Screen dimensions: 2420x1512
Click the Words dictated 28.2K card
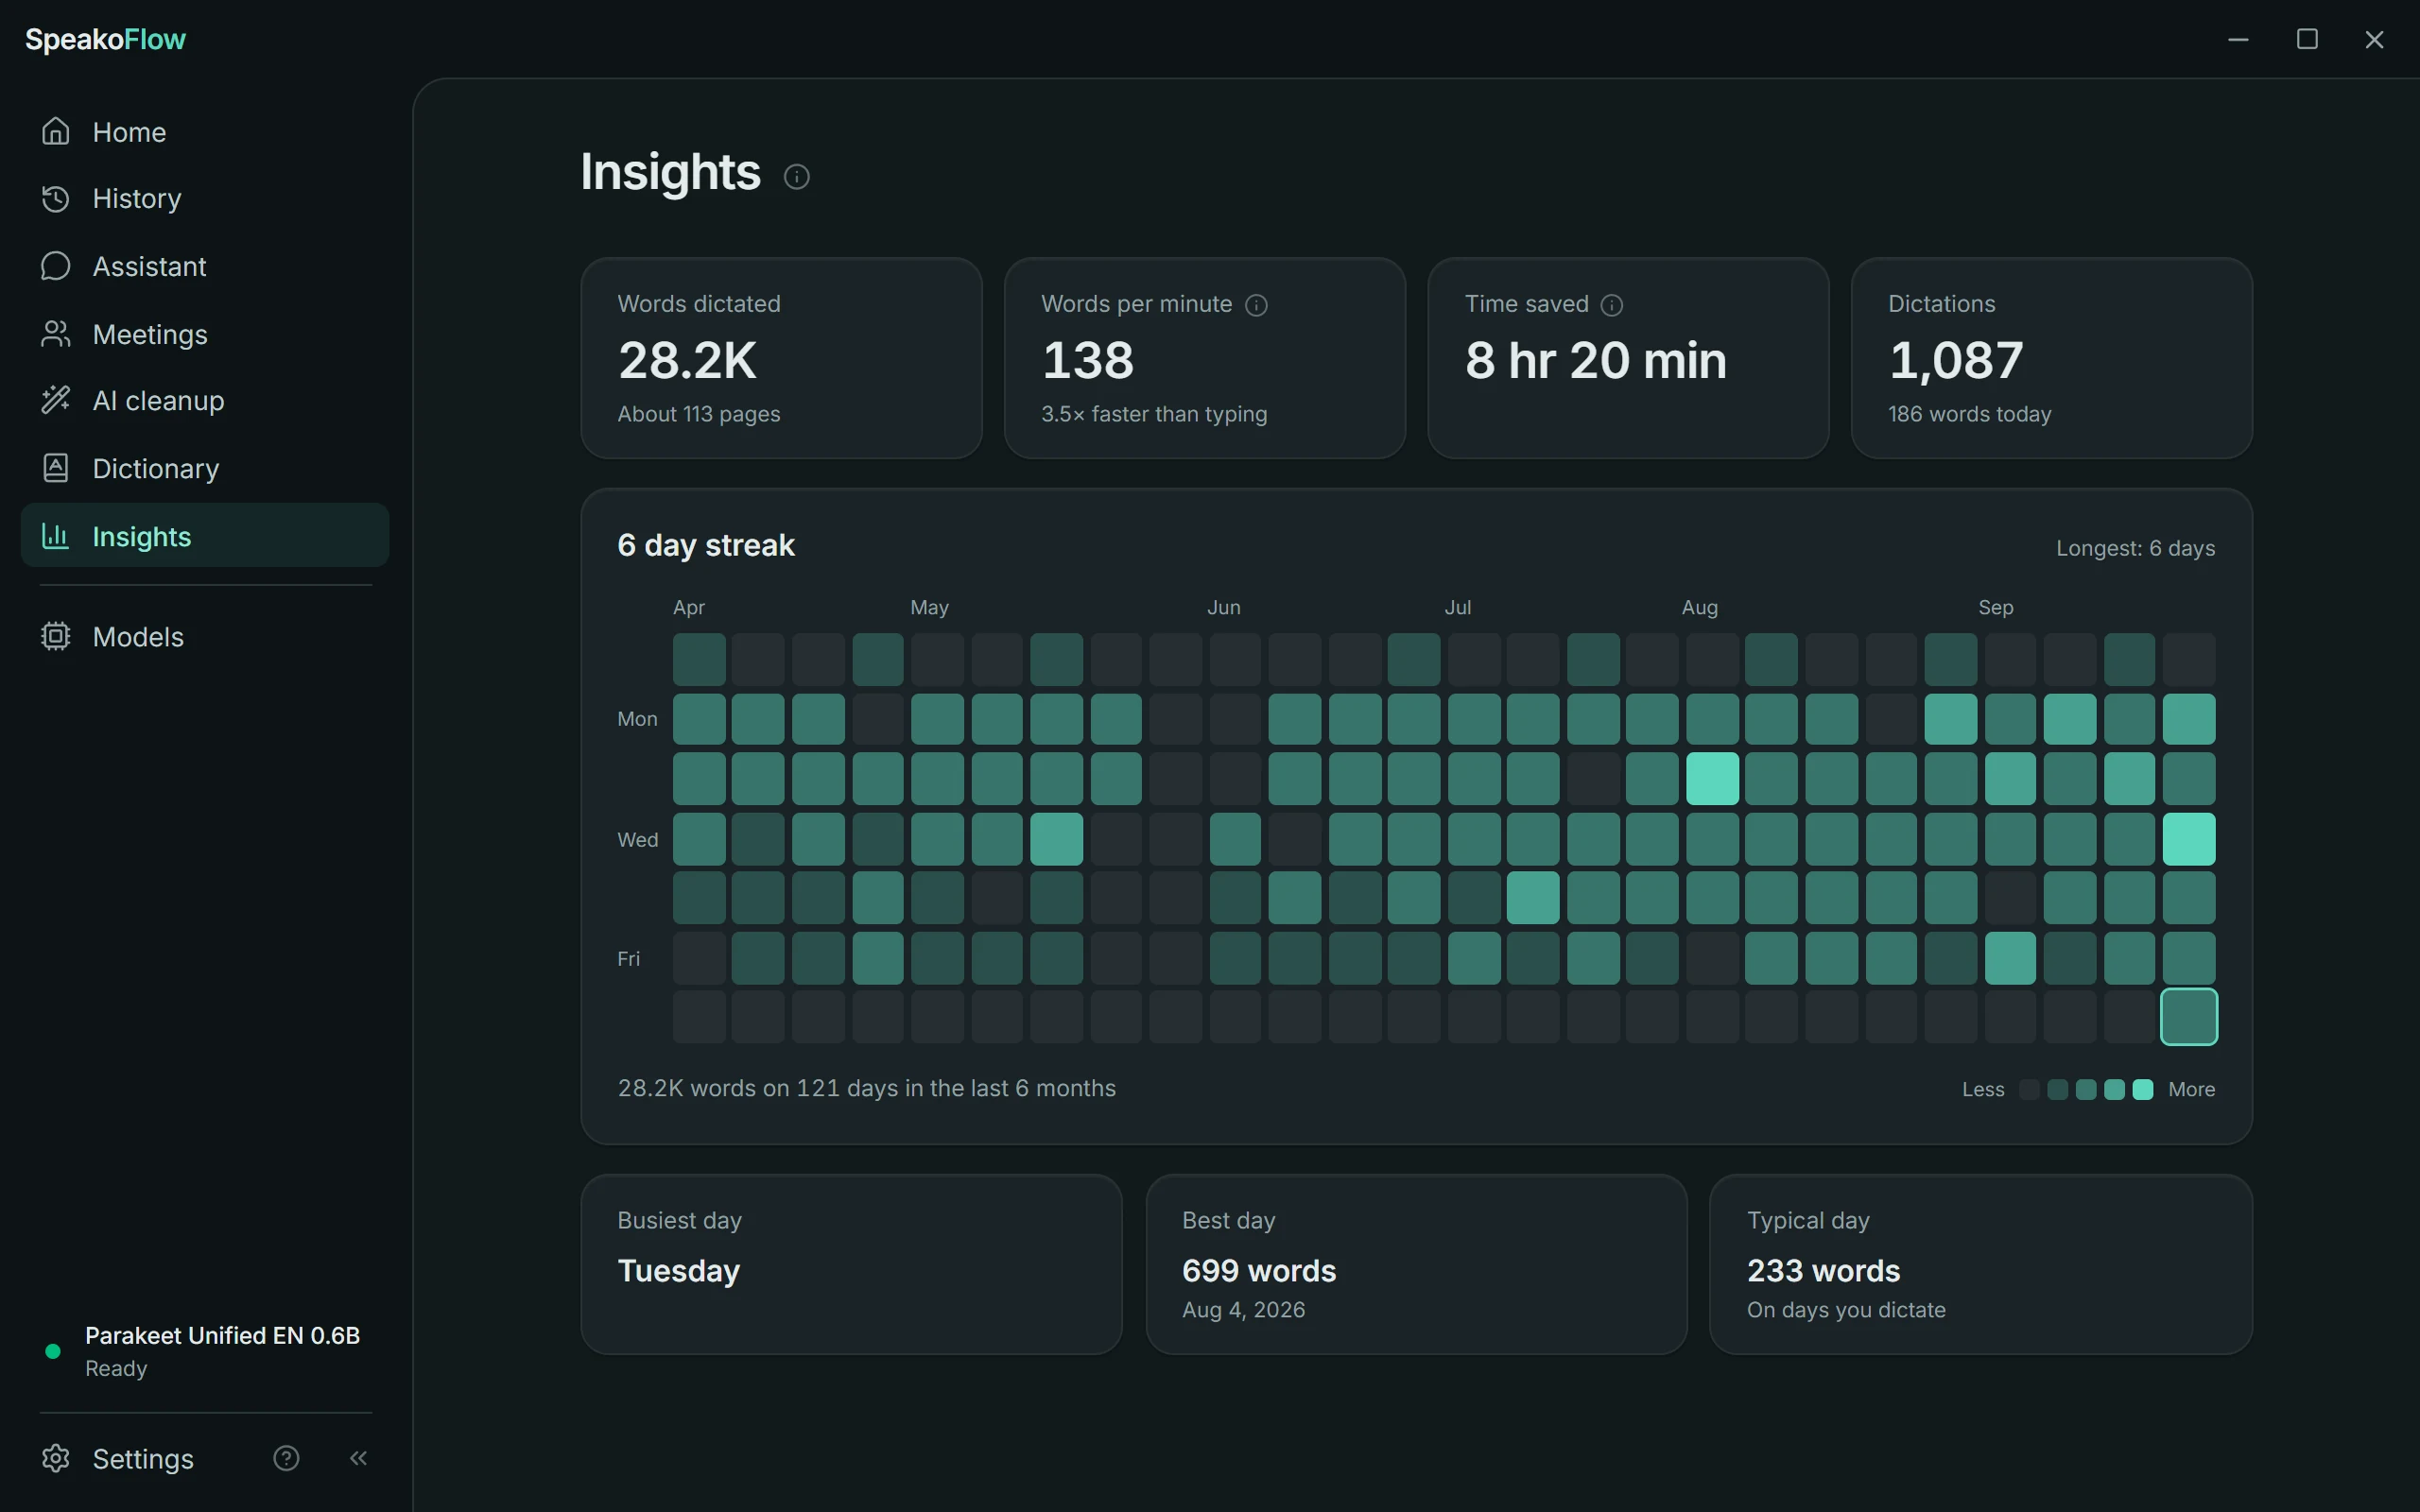tap(781, 358)
